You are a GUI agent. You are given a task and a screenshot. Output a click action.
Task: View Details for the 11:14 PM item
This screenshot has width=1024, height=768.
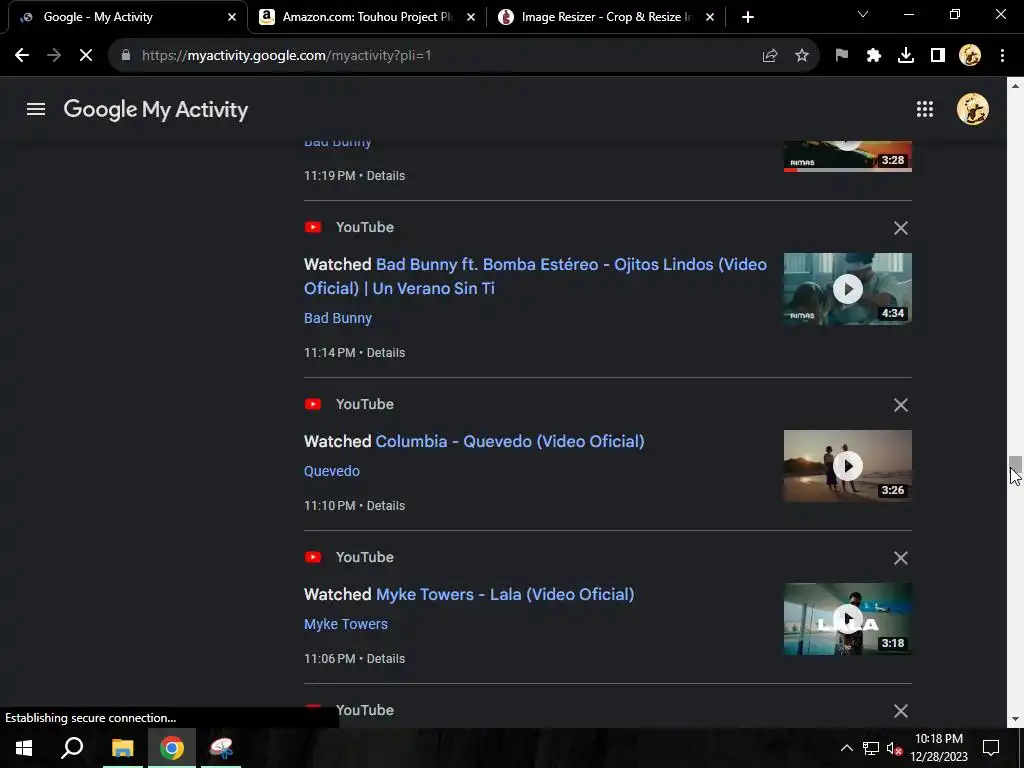pos(385,353)
